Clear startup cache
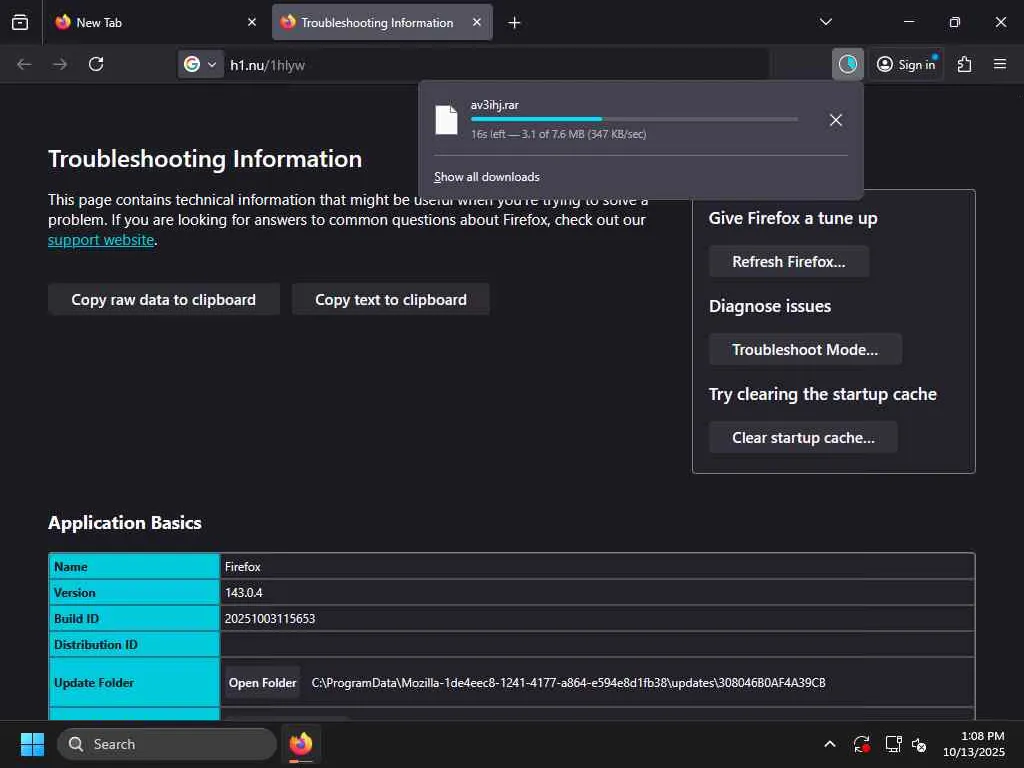The width and height of the screenshot is (1024, 768). coord(803,438)
